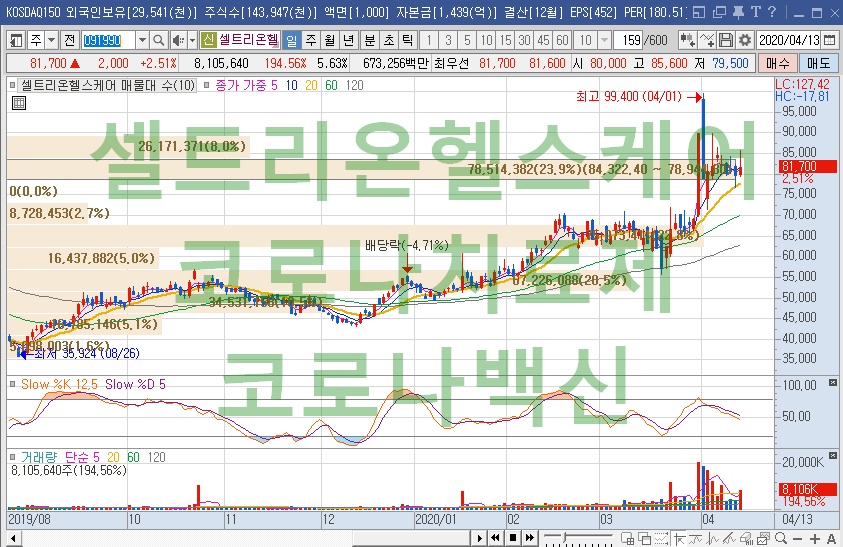Viewport: 843px width, 547px height.
Task: Select tick 틱 chart period
Action: click(x=408, y=40)
